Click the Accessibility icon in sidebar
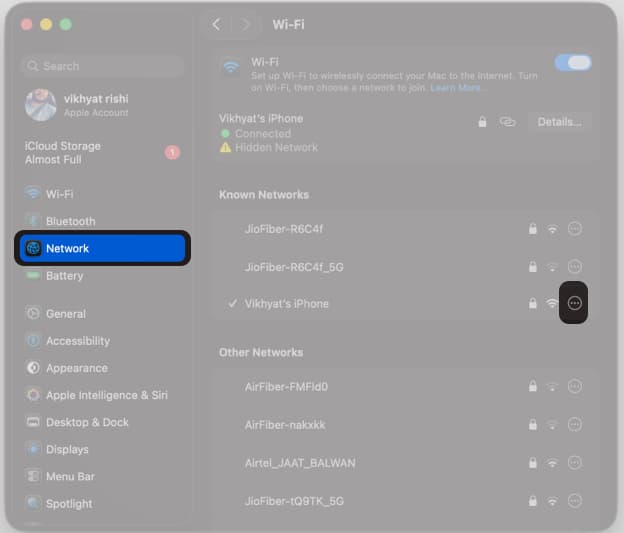The image size is (624, 533). (33, 341)
